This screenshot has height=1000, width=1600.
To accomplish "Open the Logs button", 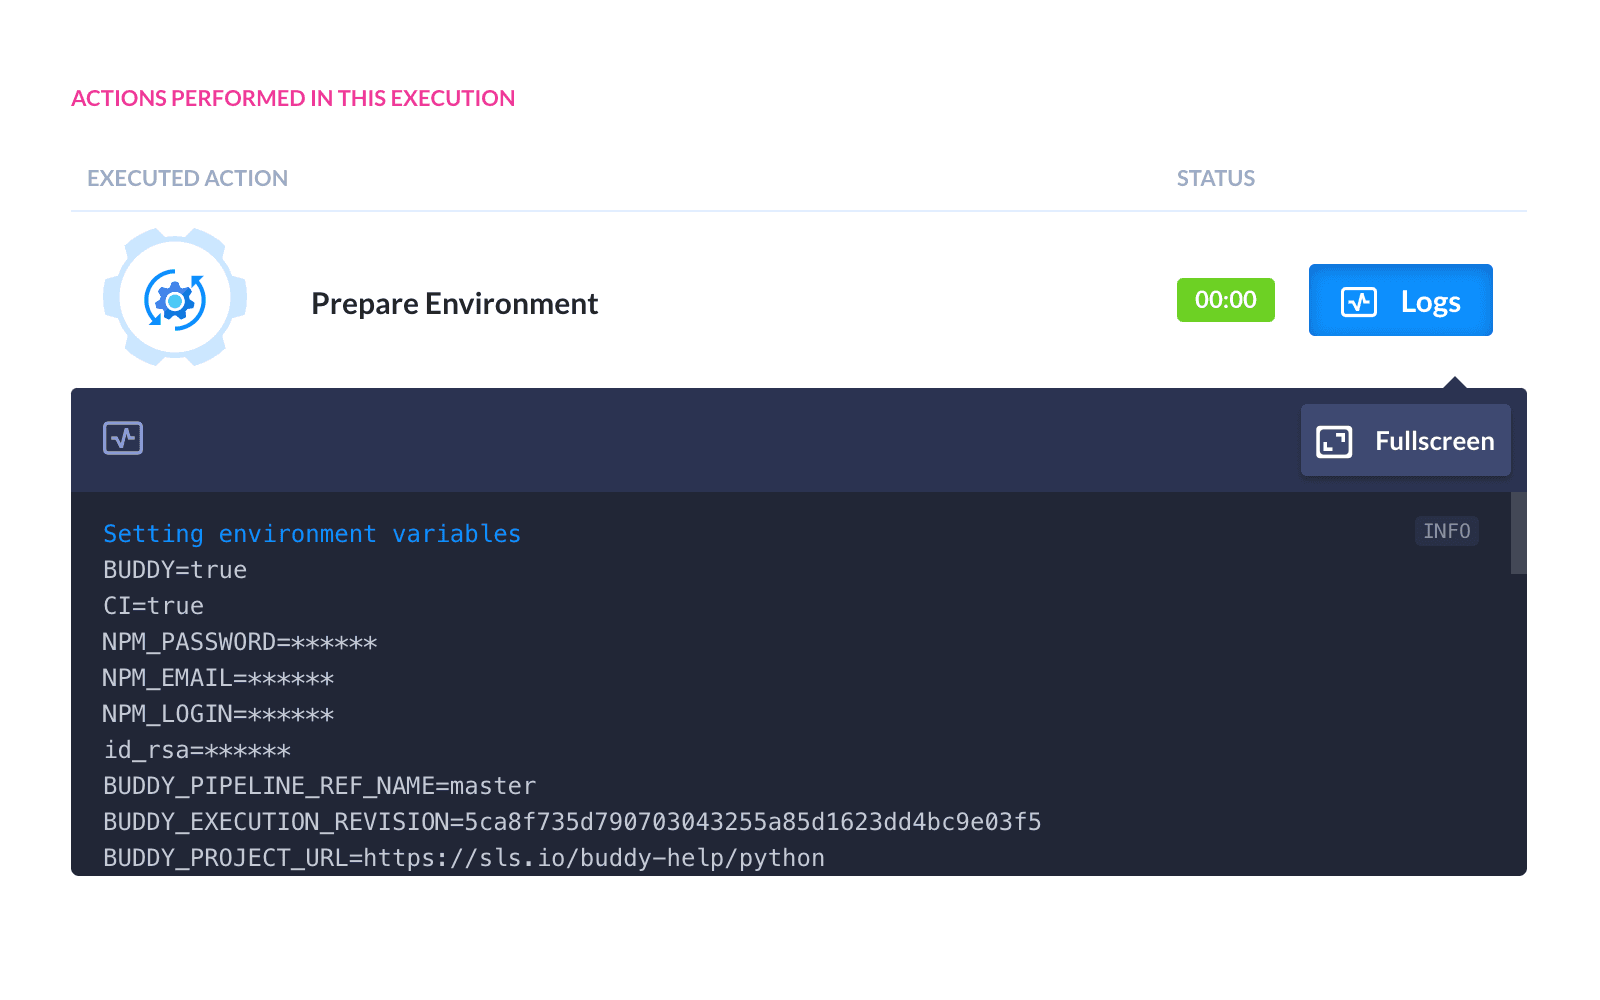I will [x=1400, y=300].
